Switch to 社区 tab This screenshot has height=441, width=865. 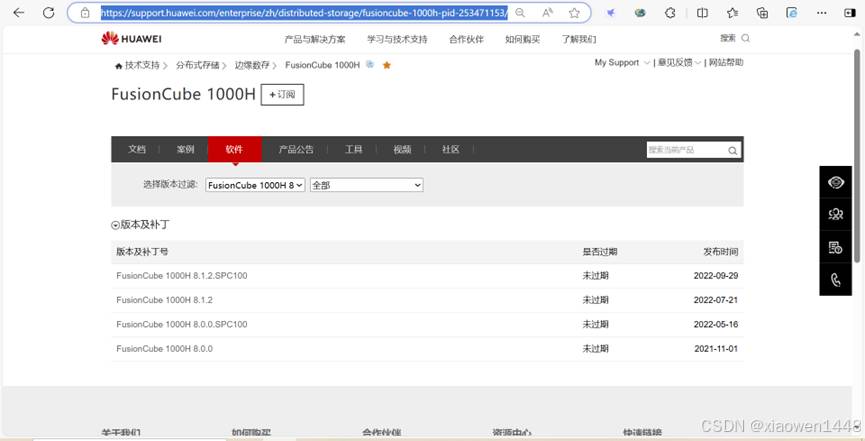[451, 149]
